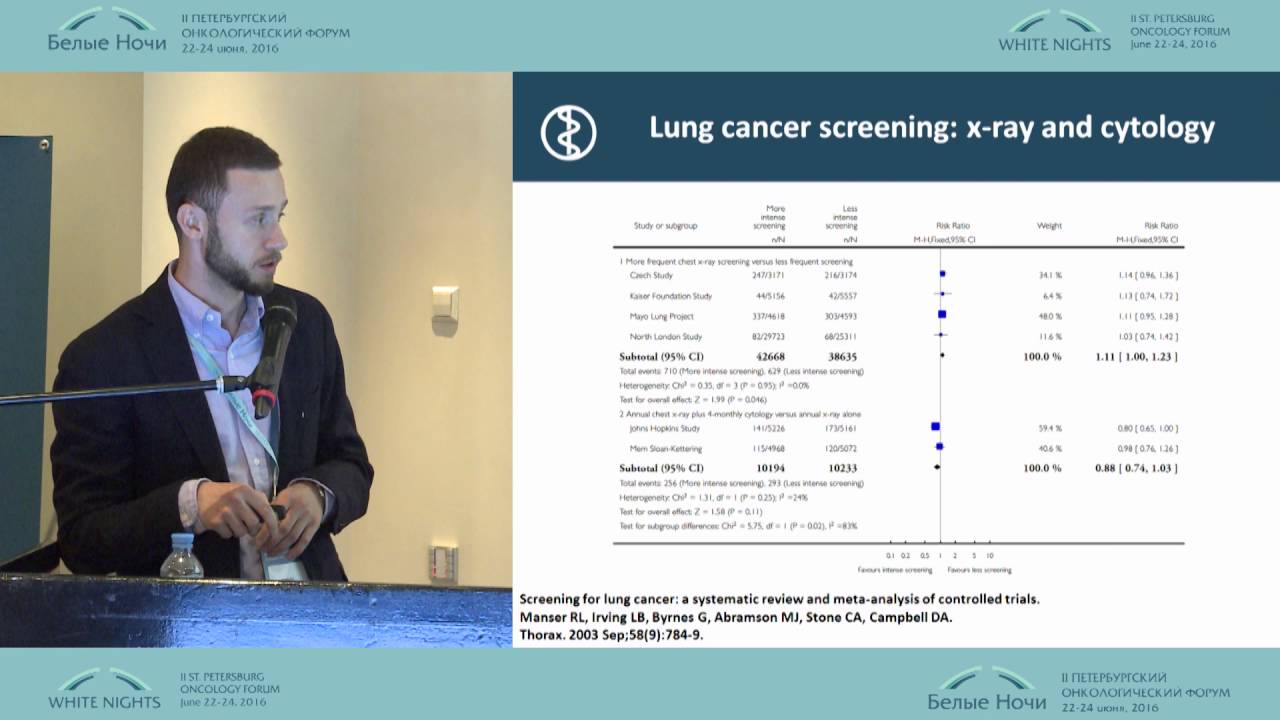Click the White Nights logo at top right
This screenshot has height=720, width=1280.
1054,31
